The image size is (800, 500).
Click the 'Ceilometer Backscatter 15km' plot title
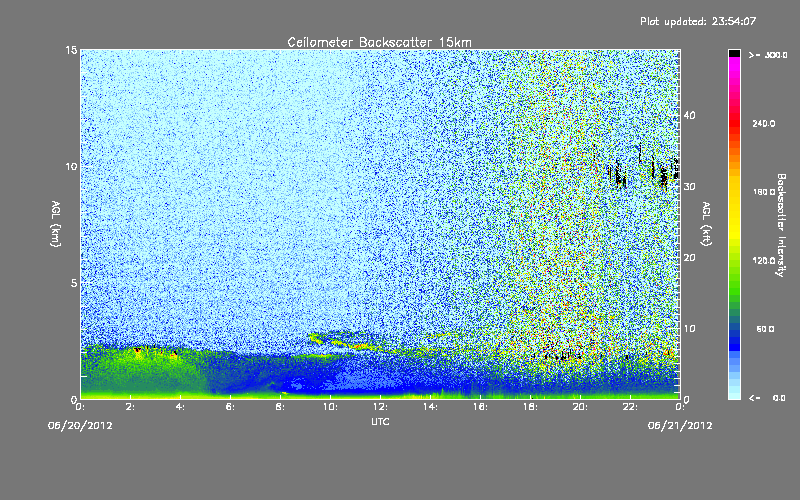tap(379, 42)
